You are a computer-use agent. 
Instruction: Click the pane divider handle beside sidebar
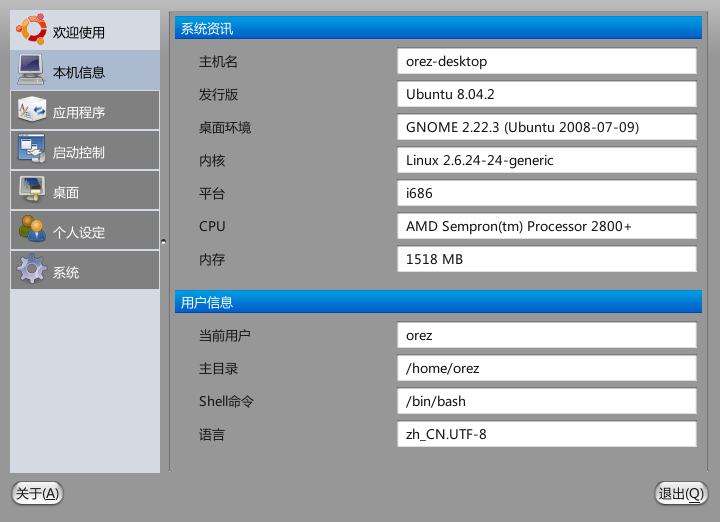(x=163, y=241)
